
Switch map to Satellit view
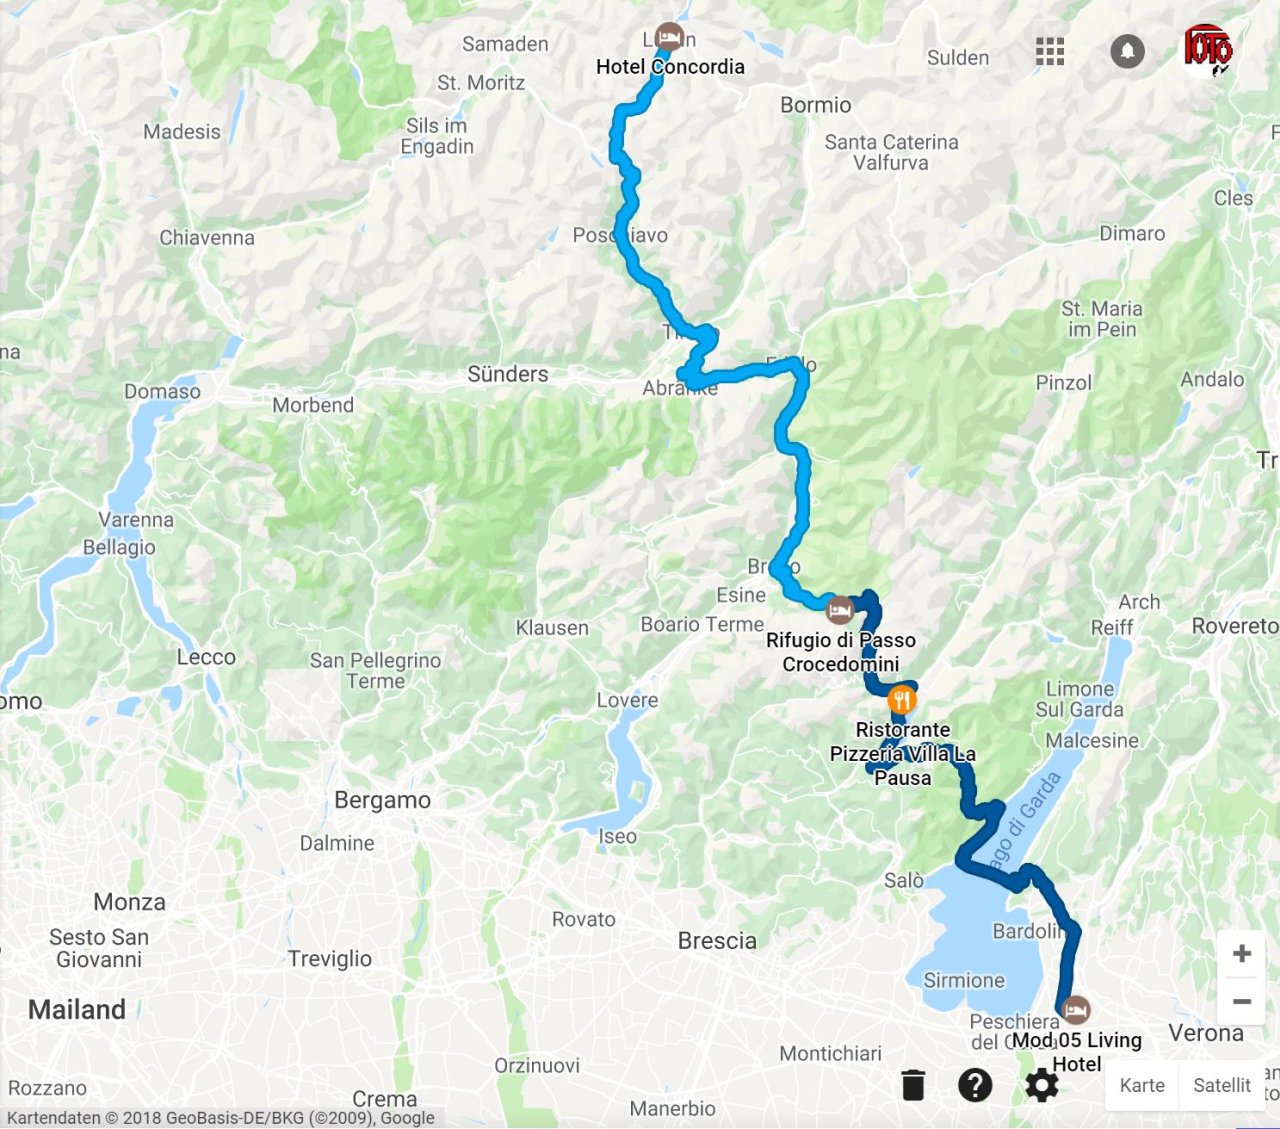pos(1222,1085)
